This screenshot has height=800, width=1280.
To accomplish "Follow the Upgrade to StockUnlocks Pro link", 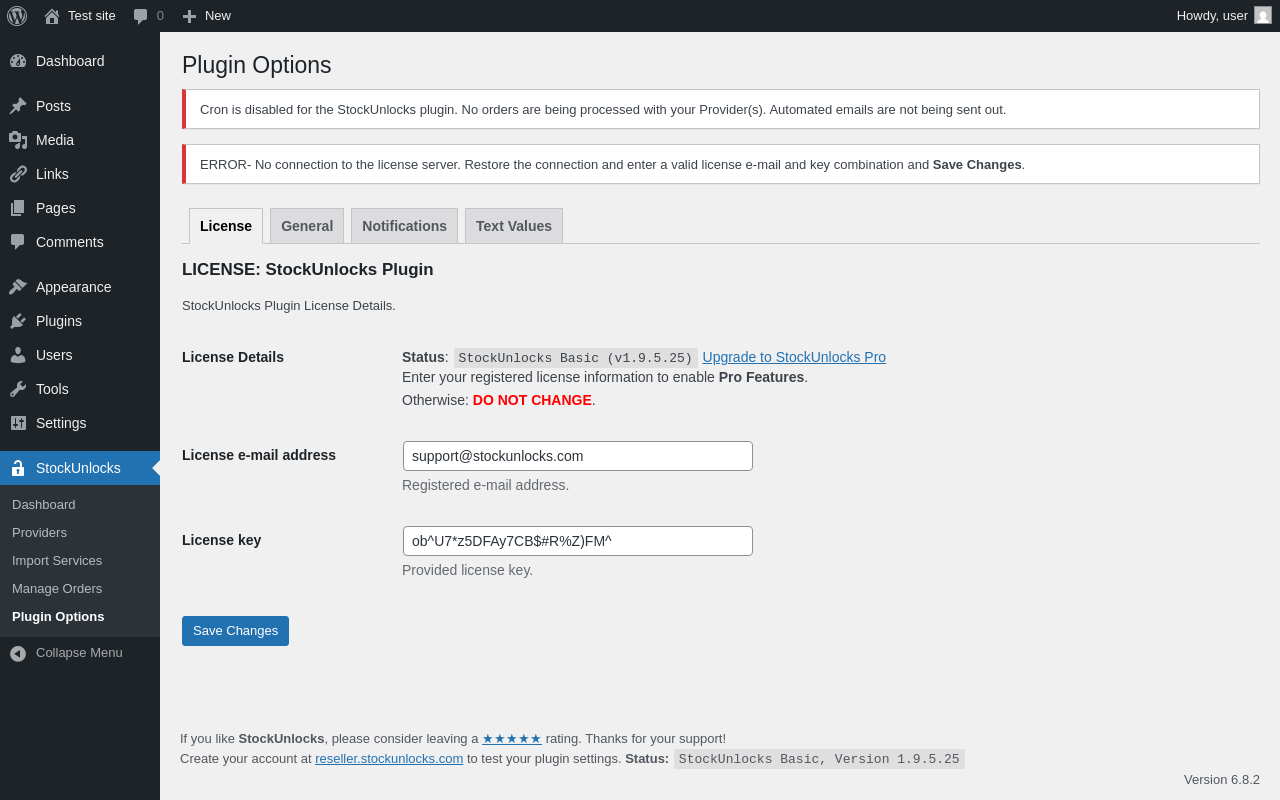I will point(794,357).
